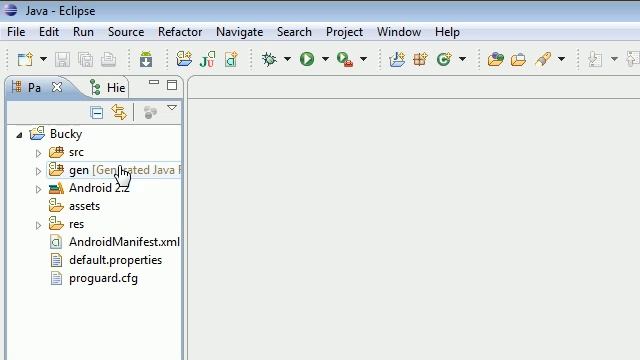Click the Search flashlight icon
The width and height of the screenshot is (640, 360).
tap(543, 60)
